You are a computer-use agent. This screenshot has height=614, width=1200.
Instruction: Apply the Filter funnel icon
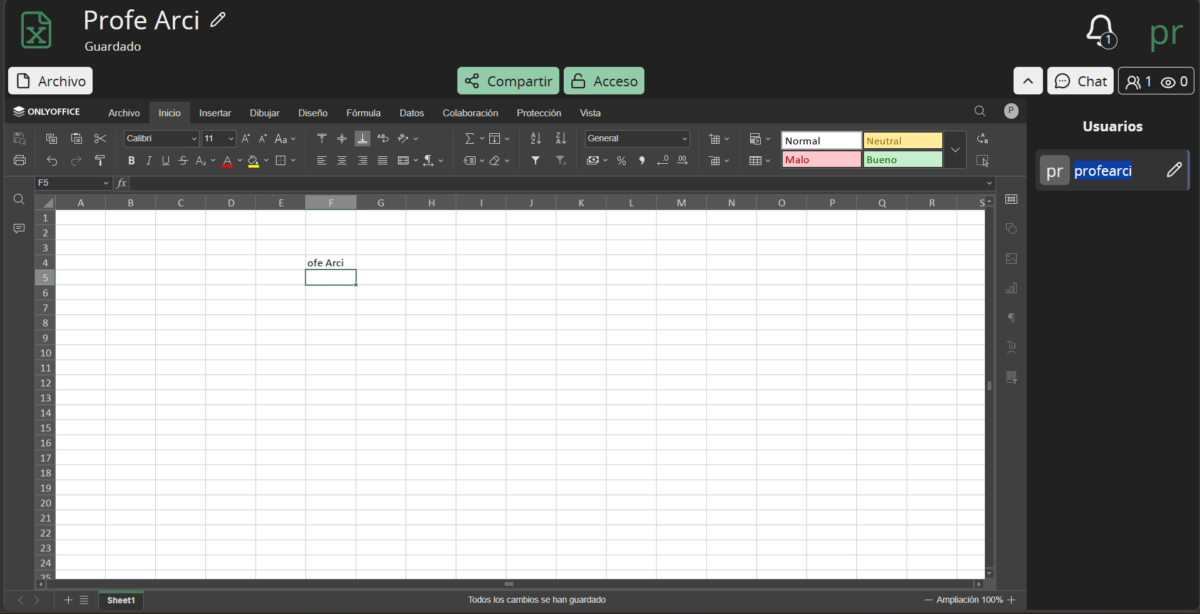coord(535,160)
